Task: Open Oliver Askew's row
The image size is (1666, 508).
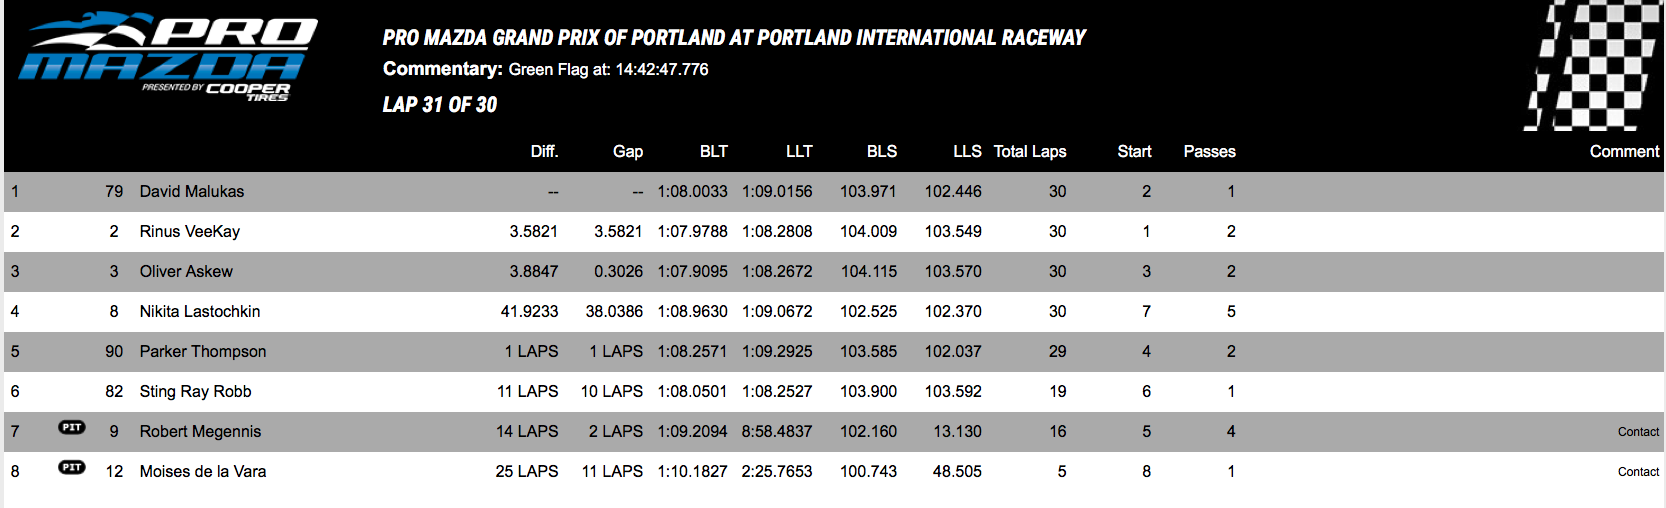Action: pyautogui.click(x=834, y=272)
